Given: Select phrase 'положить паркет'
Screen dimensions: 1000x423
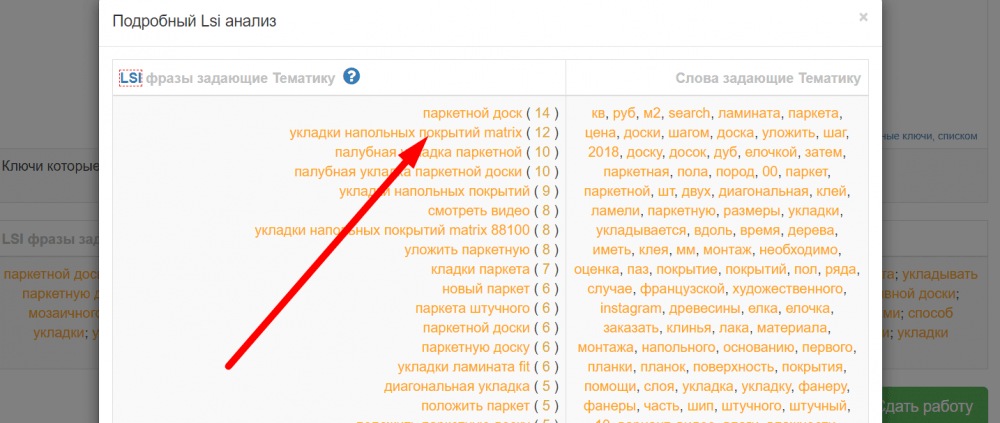Looking at the screenshot, I should click(x=475, y=406).
